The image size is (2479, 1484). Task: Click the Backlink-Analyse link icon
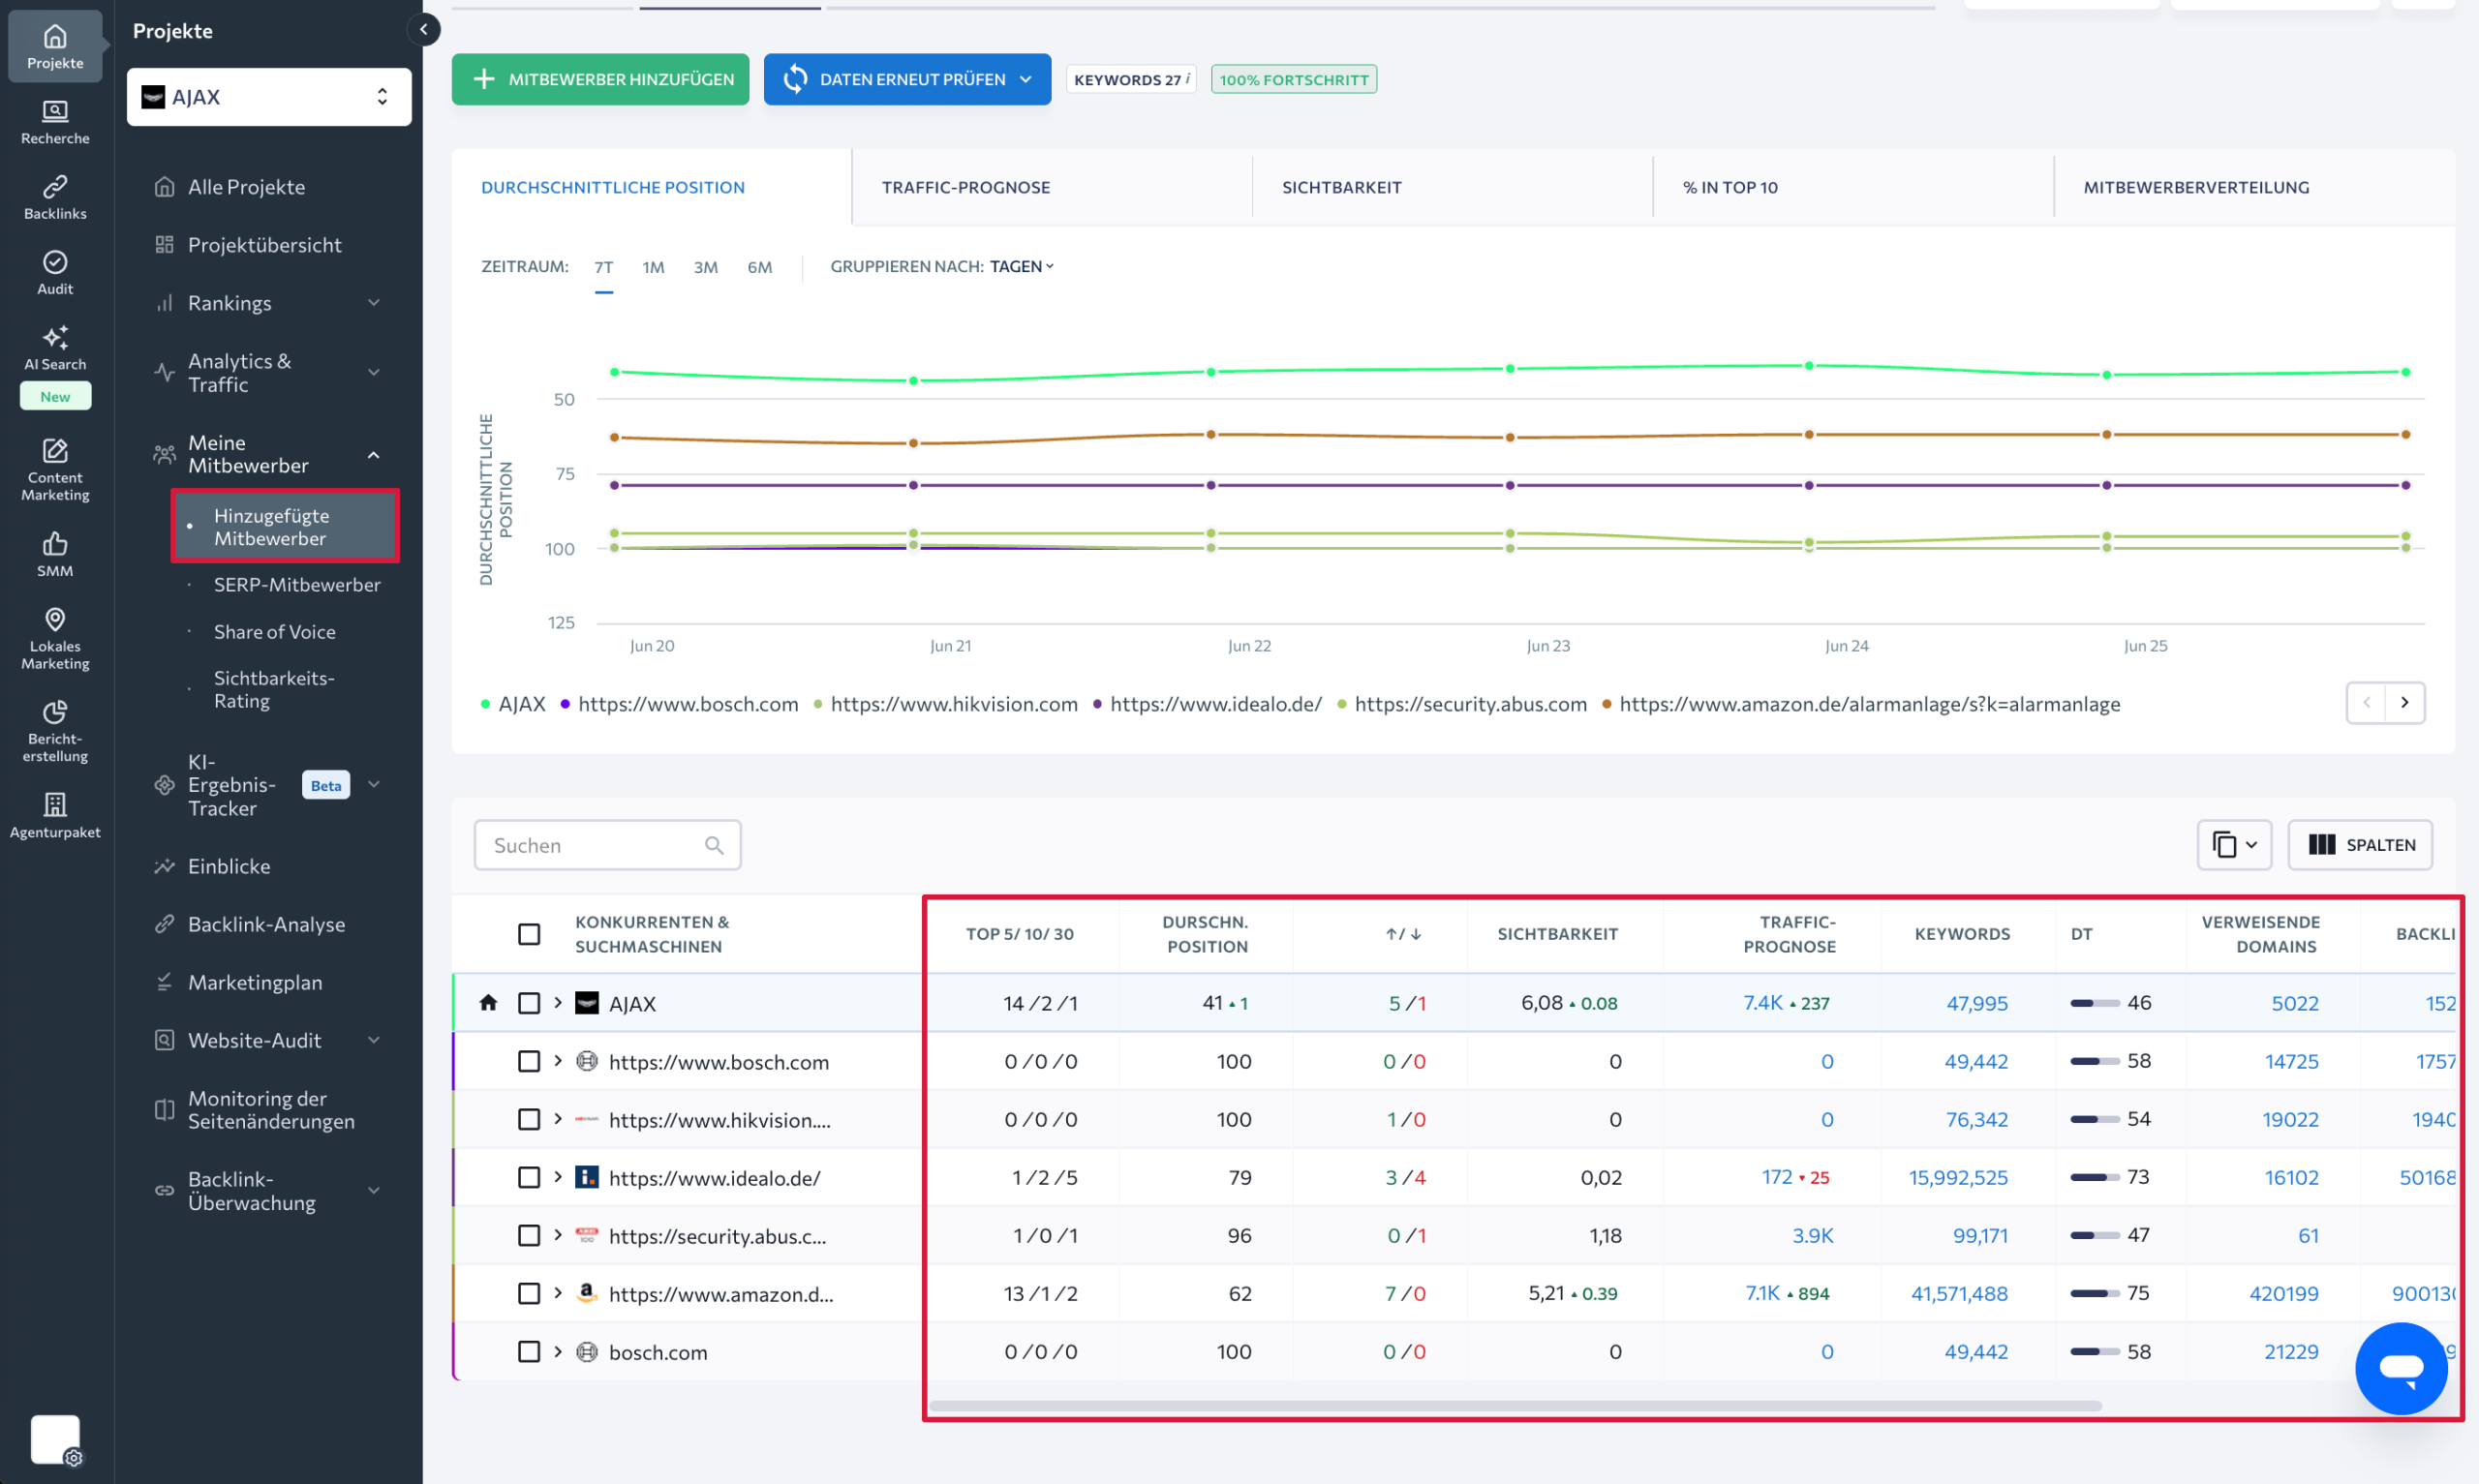pyautogui.click(x=165, y=924)
